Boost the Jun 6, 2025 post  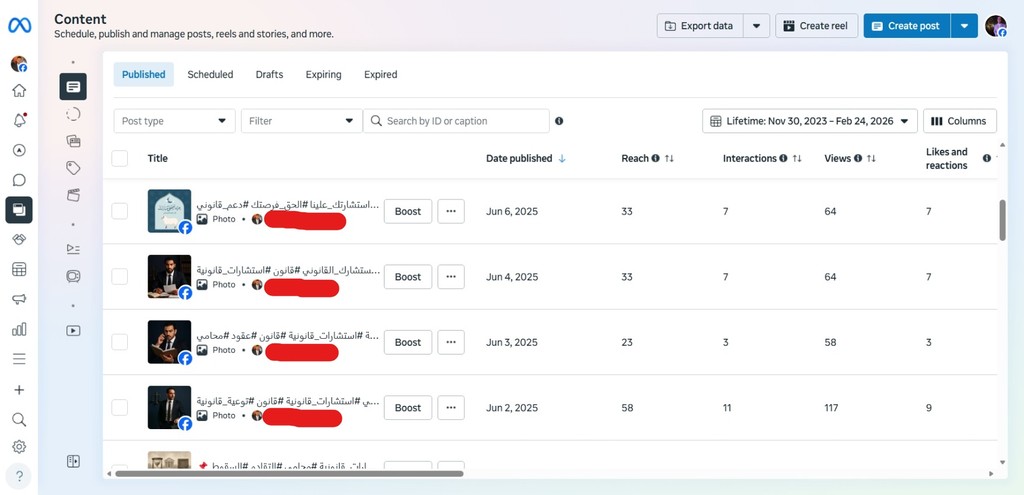tap(408, 211)
